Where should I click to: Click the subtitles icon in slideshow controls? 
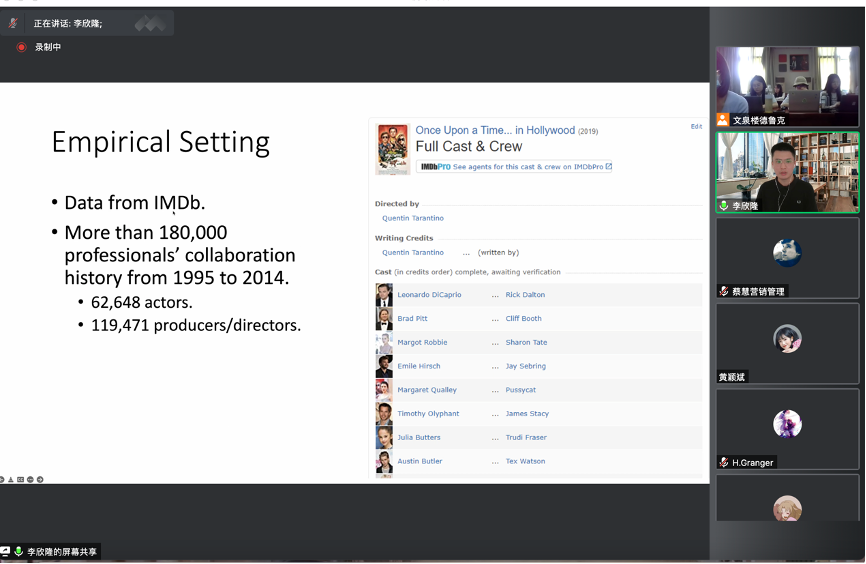point(21,480)
